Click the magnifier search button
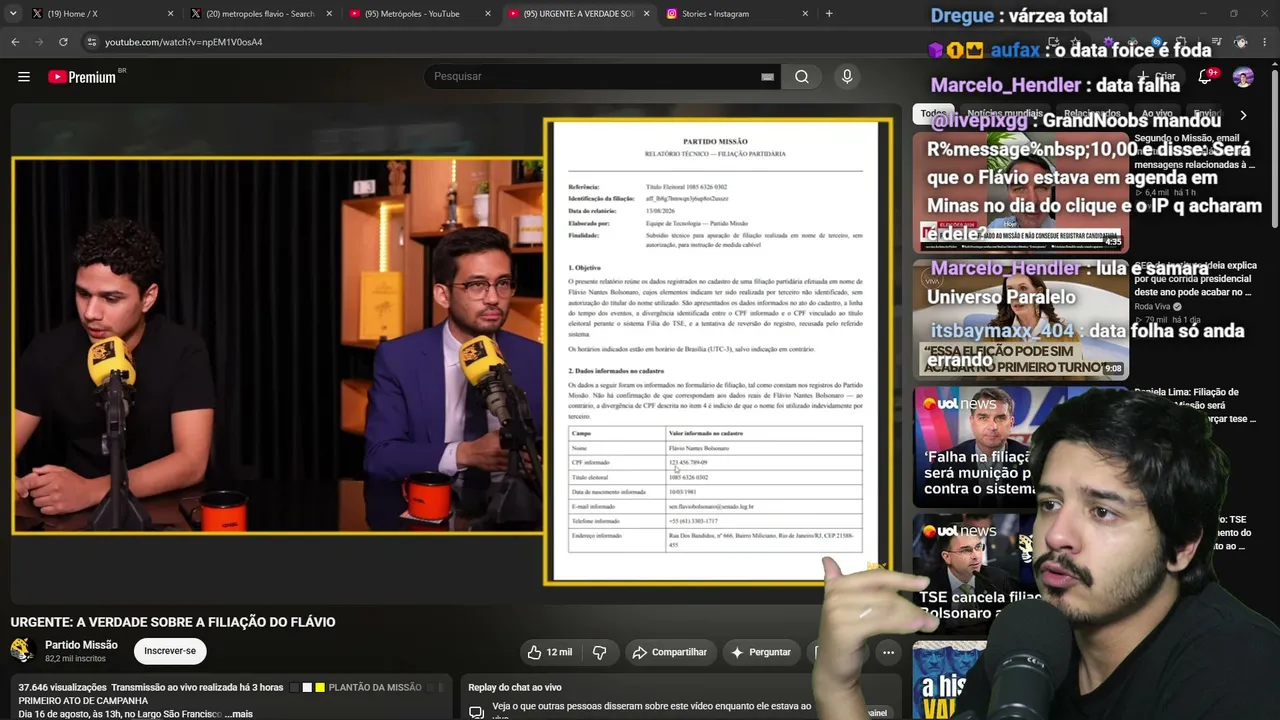Viewport: 1280px width, 720px height. click(802, 77)
